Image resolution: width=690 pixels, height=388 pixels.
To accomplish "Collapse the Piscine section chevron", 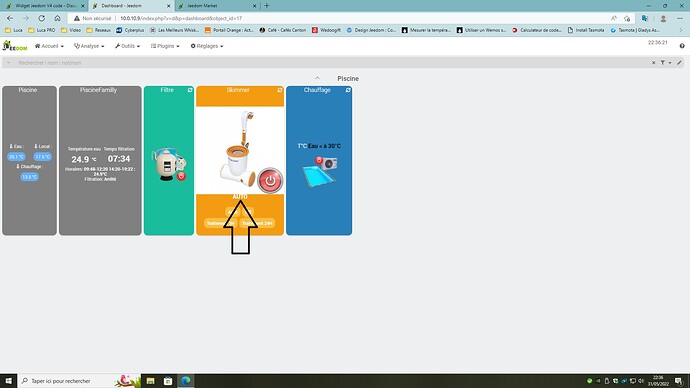I will click(x=317, y=78).
